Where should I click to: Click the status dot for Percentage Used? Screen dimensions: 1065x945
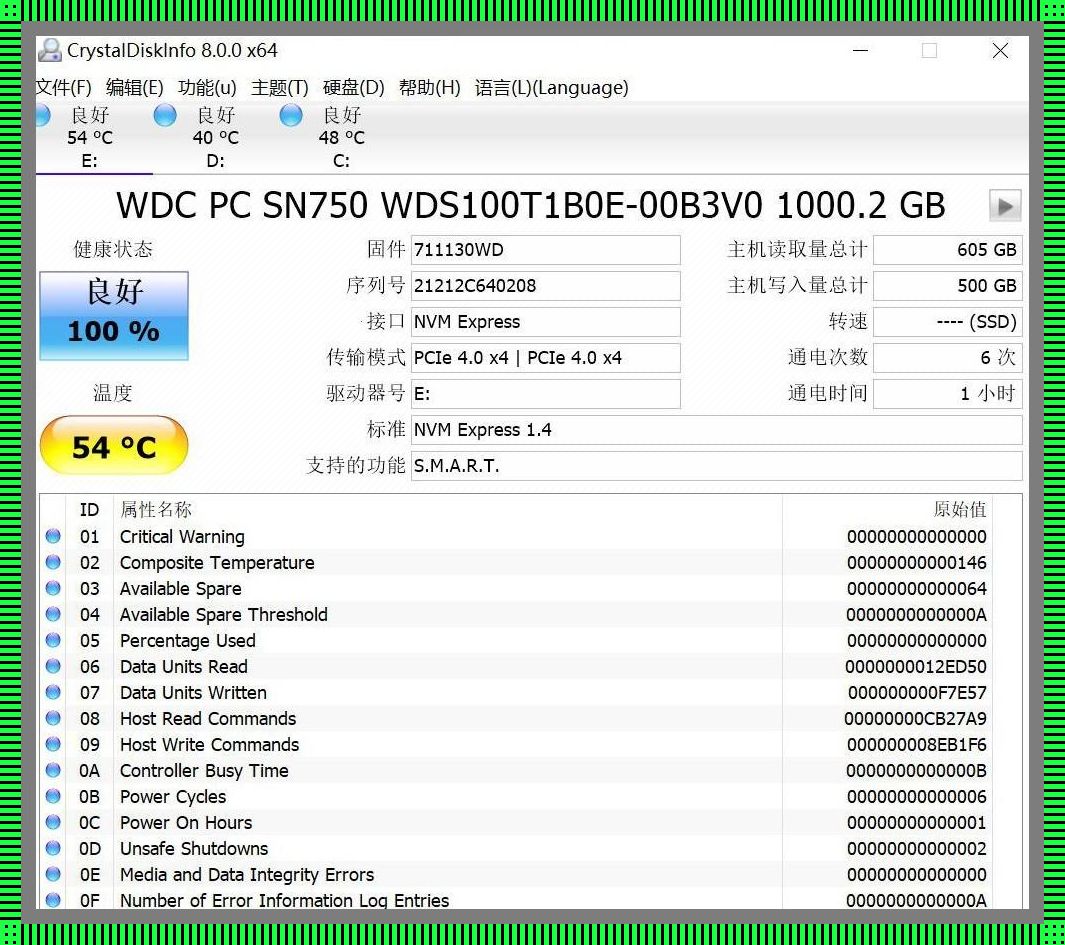pyautogui.click(x=53, y=640)
